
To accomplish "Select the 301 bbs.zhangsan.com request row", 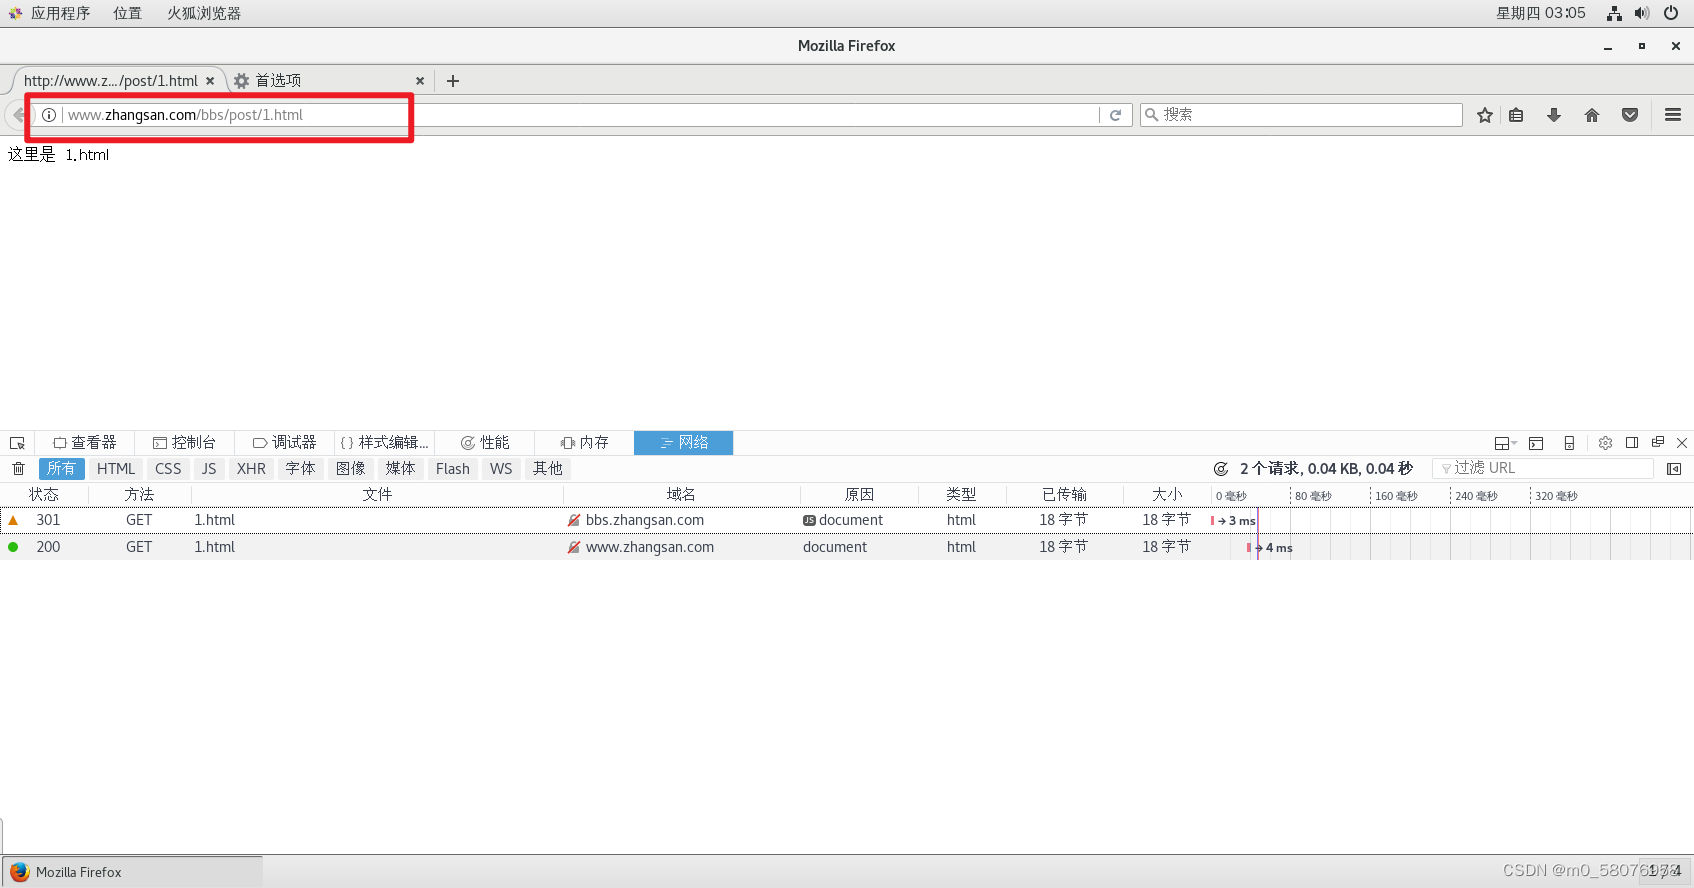I will pyautogui.click(x=846, y=520).
